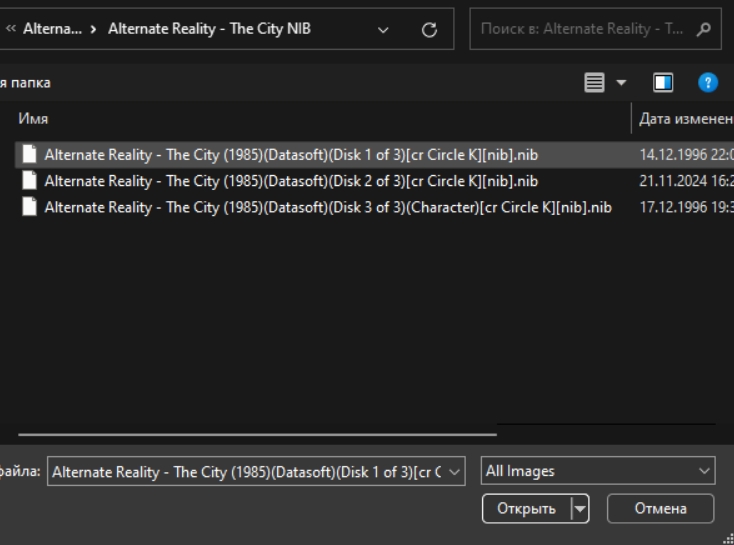Click the view layout icon
Screen dimensions: 734x545
click(x=594, y=83)
